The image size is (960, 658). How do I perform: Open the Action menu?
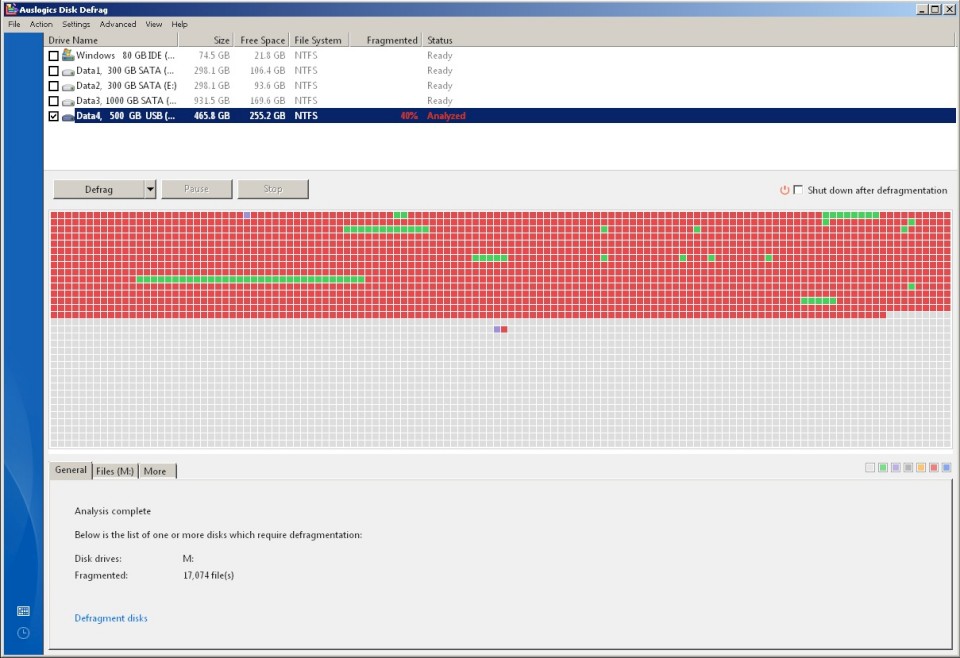click(x=41, y=24)
